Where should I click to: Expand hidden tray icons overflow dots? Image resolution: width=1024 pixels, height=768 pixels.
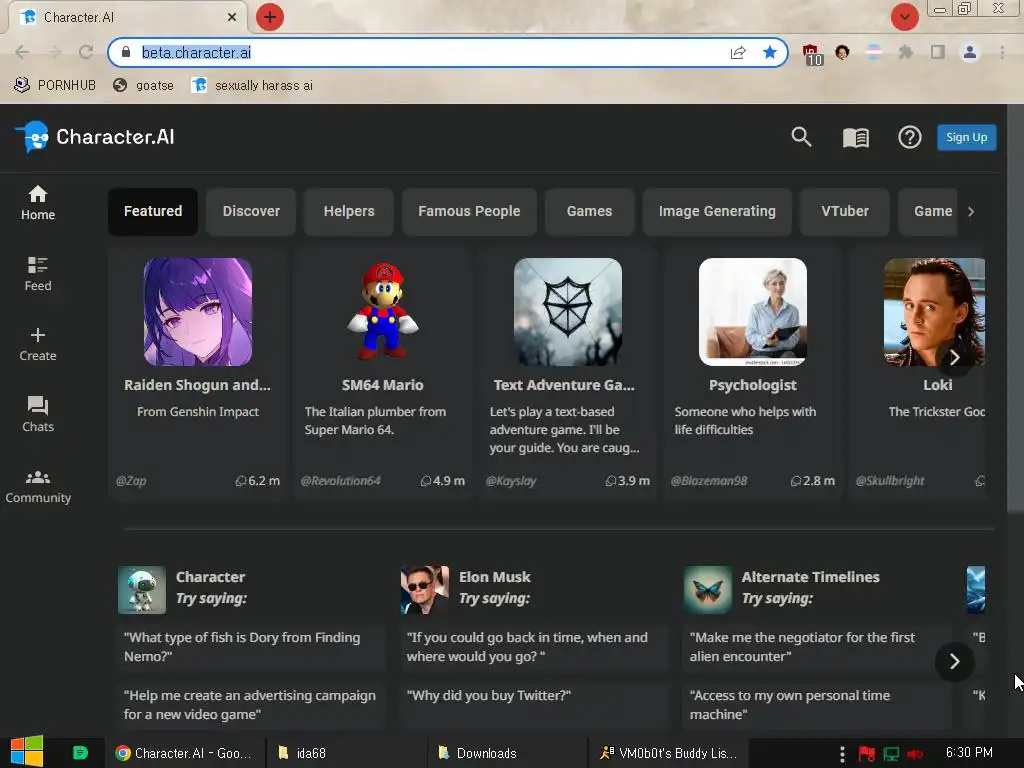click(842, 754)
